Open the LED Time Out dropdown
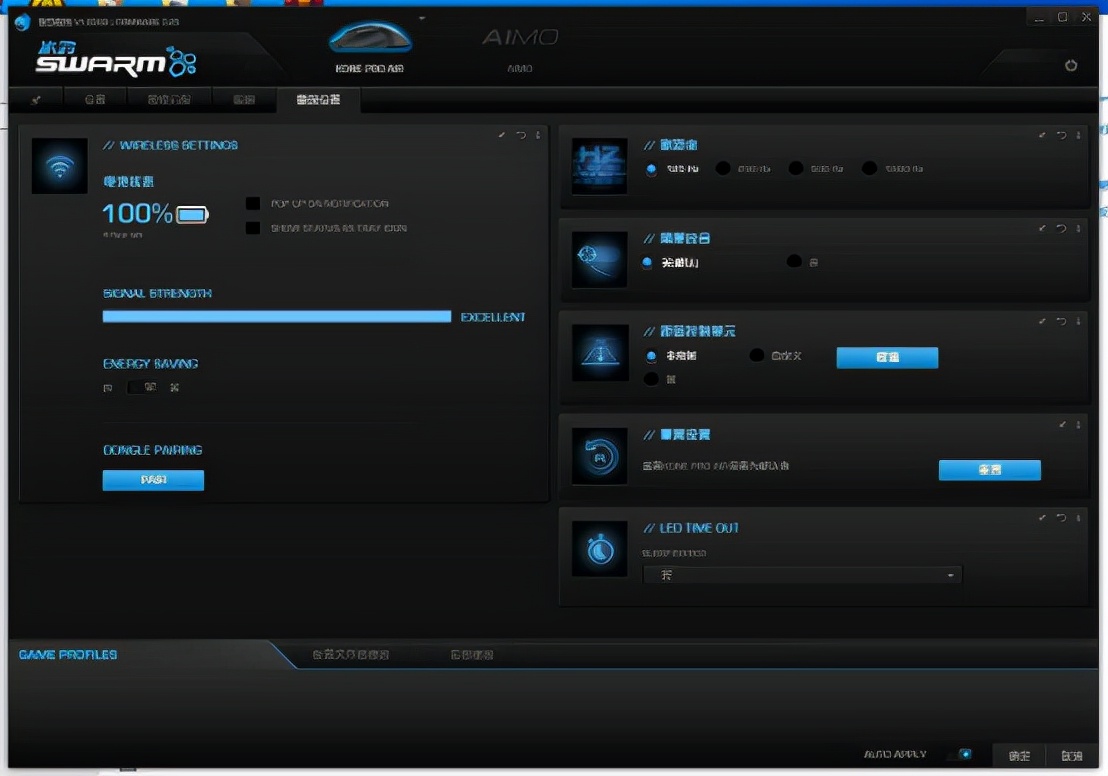 pyautogui.click(x=801, y=575)
